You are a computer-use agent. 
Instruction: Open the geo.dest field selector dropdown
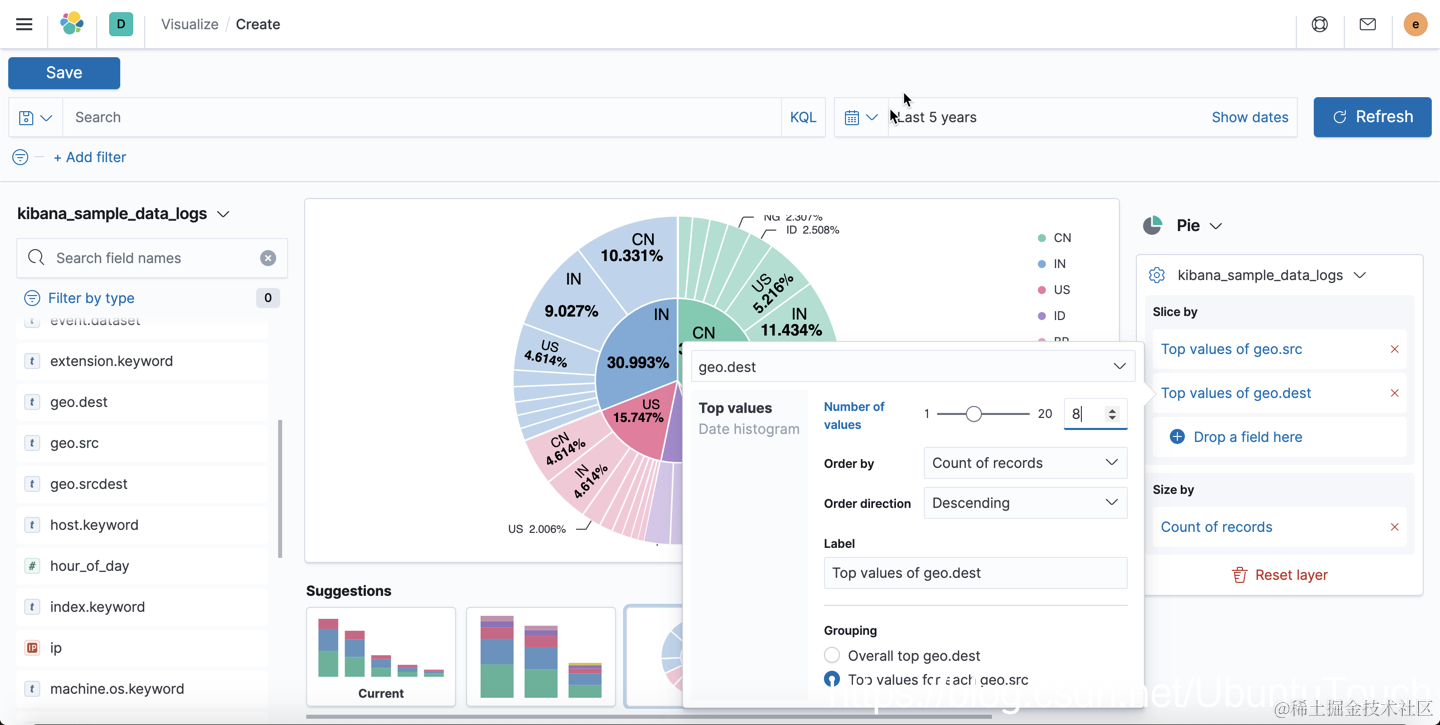pos(912,367)
